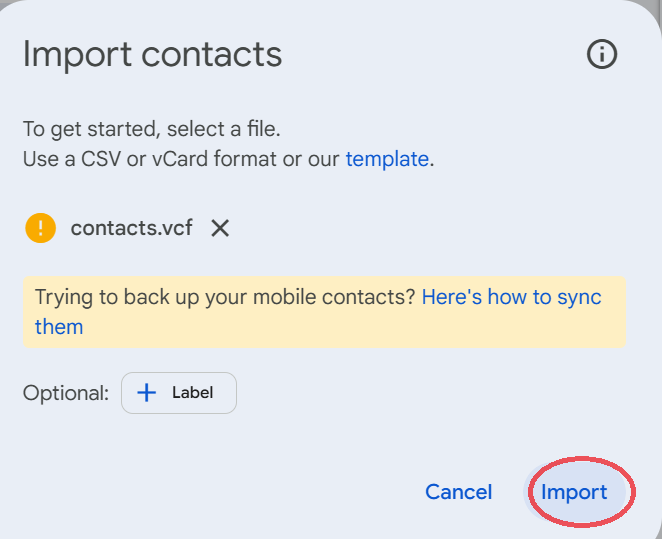Image resolution: width=662 pixels, height=539 pixels.
Task: Click "Trying to back up your mobile contacts?" text
Action: 225,297
